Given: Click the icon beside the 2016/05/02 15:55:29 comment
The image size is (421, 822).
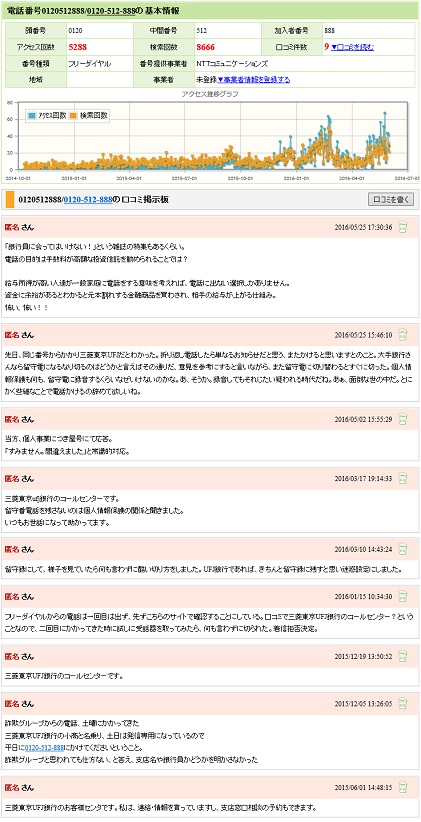Looking at the screenshot, I should tap(403, 419).
